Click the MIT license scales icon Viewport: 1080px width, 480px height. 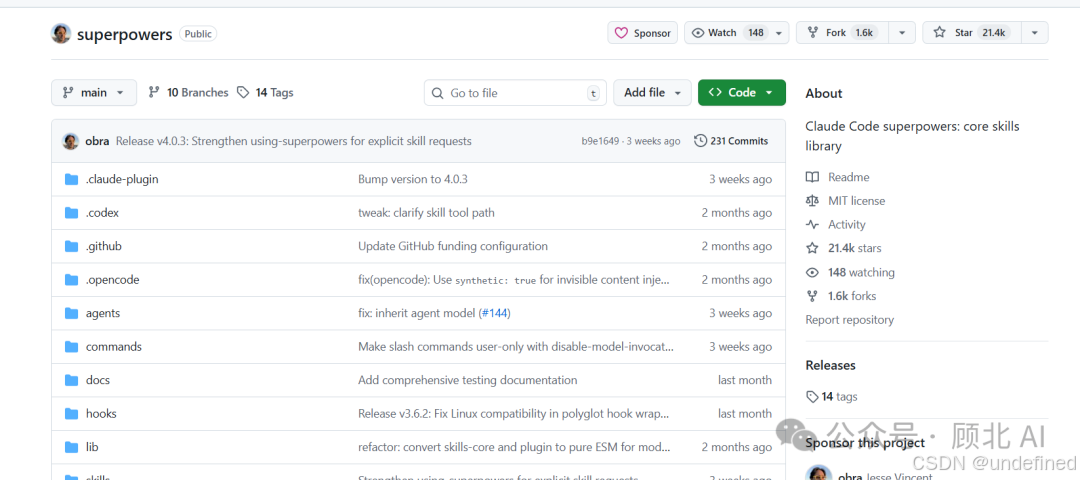813,201
